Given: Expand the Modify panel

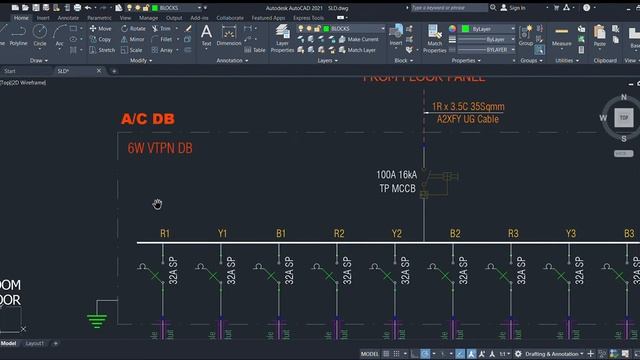Looking at the screenshot, I should click(141, 60).
